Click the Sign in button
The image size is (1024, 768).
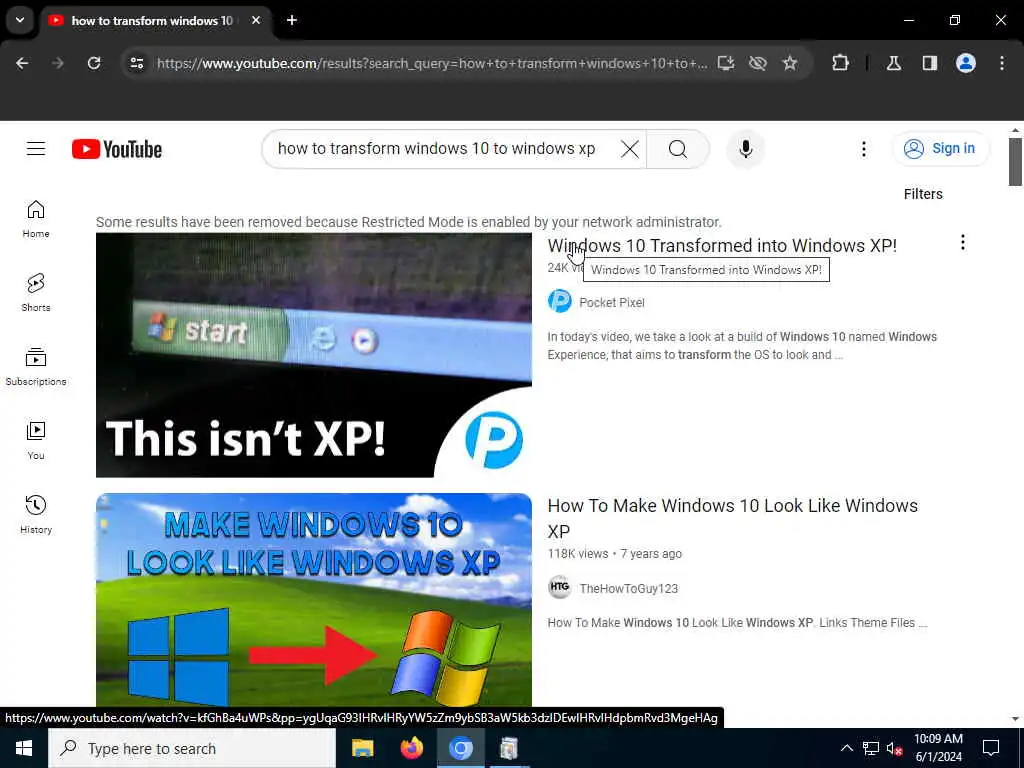(940, 149)
